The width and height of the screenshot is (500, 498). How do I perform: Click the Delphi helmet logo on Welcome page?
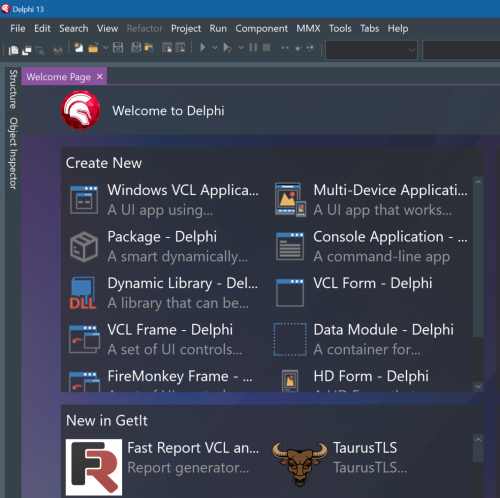(81, 110)
